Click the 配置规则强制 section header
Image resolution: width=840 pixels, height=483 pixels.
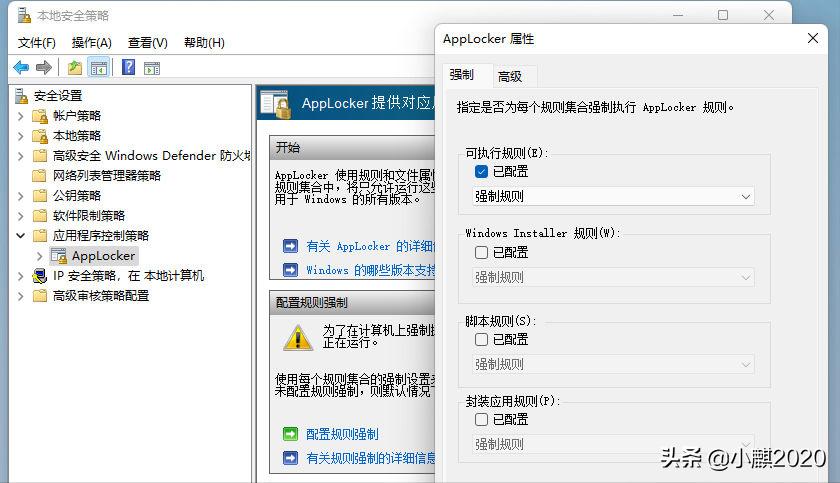coord(352,303)
